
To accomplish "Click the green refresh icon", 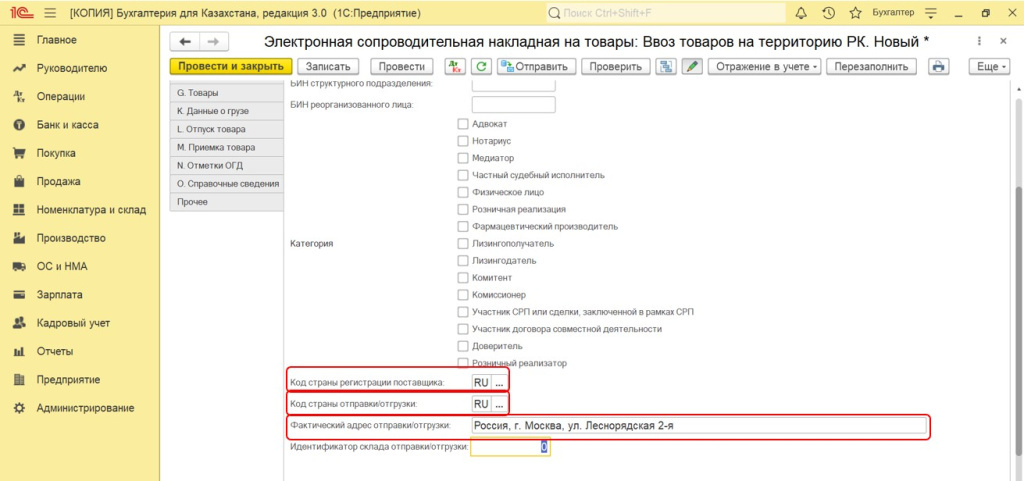I will 481,66.
